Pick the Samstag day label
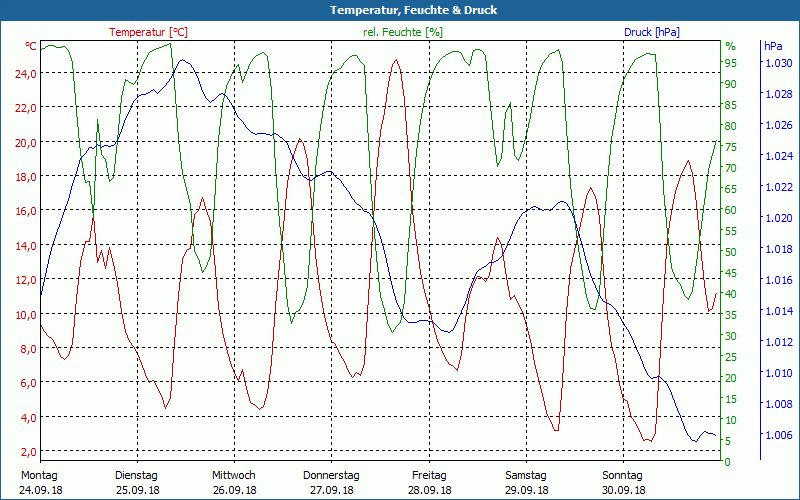 pos(526,475)
